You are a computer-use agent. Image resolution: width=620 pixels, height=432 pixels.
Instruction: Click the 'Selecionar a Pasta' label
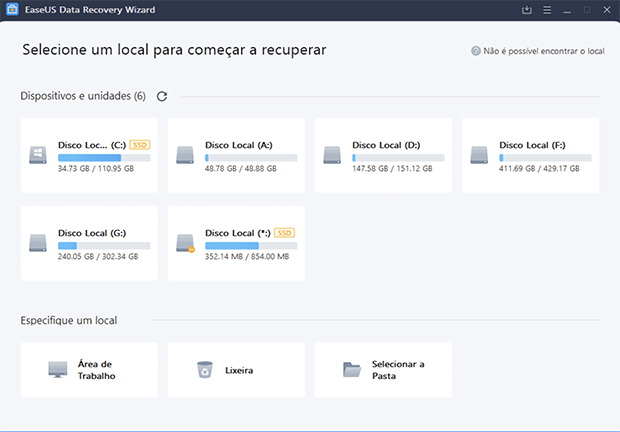tap(398, 370)
